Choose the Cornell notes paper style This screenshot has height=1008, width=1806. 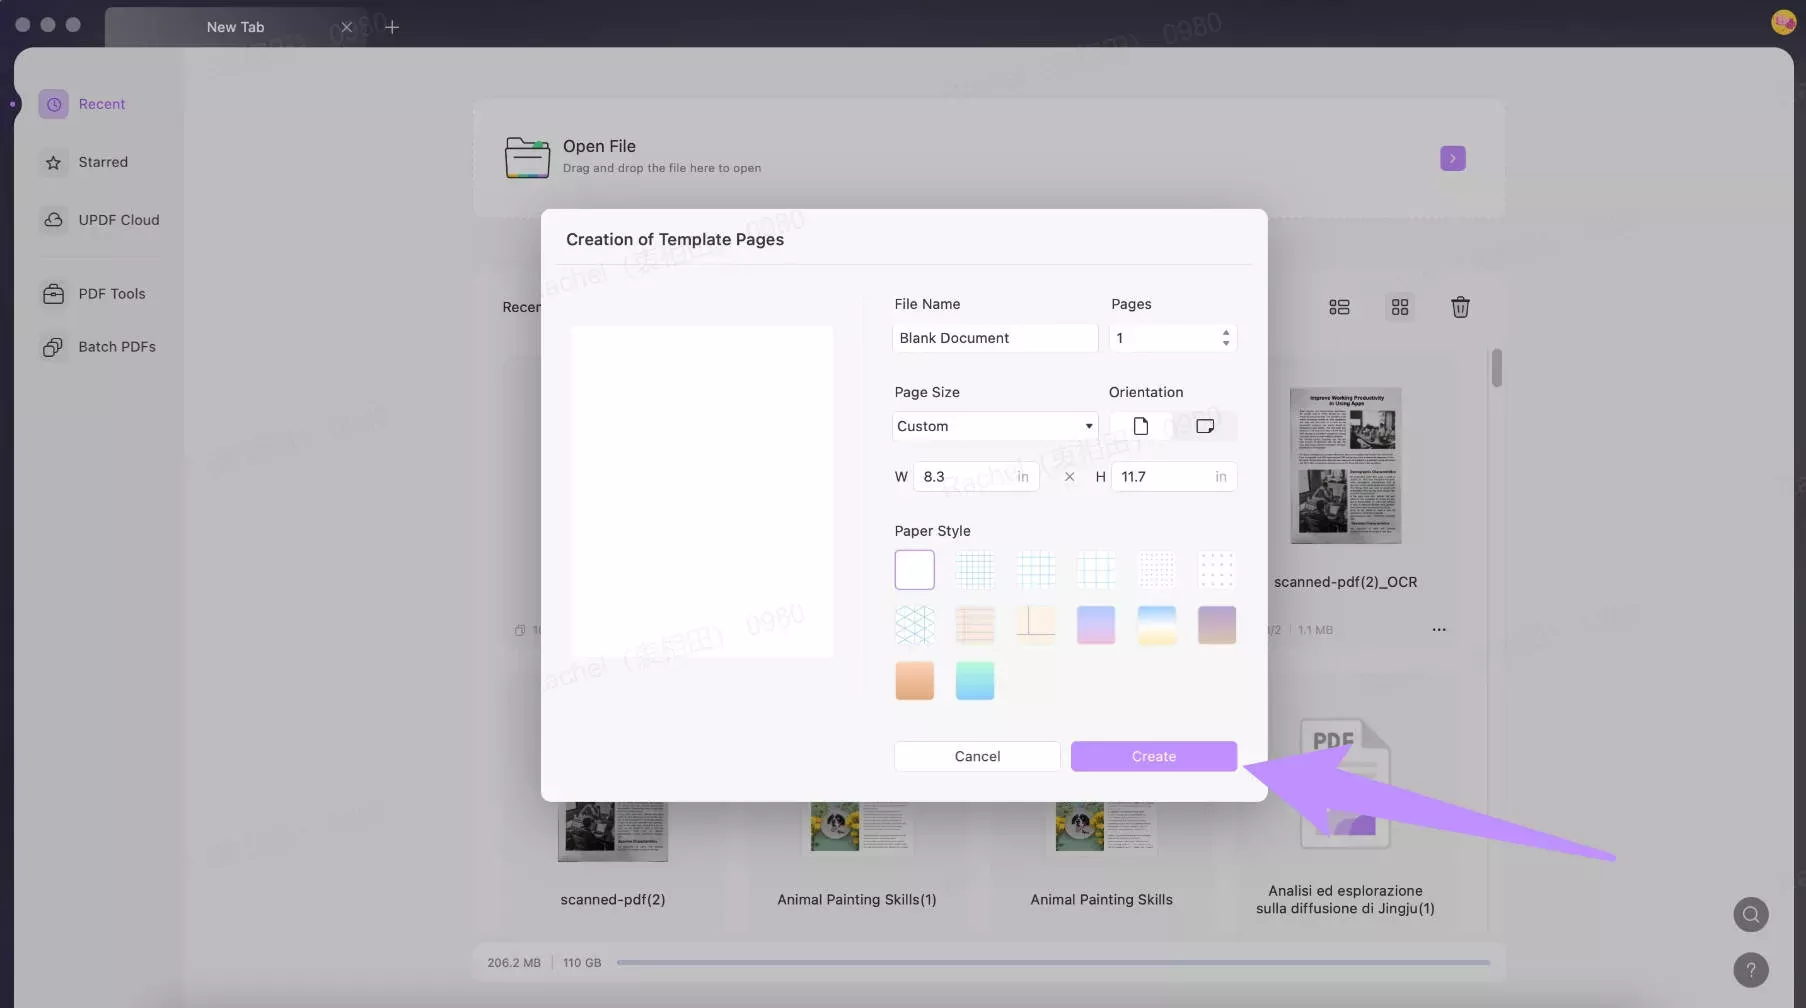[x=1036, y=625]
